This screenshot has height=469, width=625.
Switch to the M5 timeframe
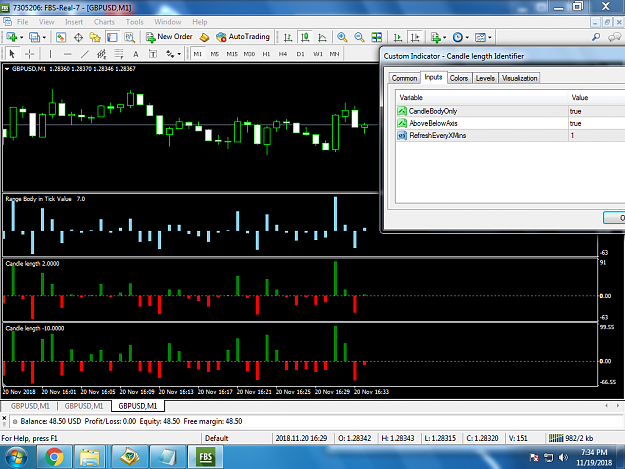(215, 54)
